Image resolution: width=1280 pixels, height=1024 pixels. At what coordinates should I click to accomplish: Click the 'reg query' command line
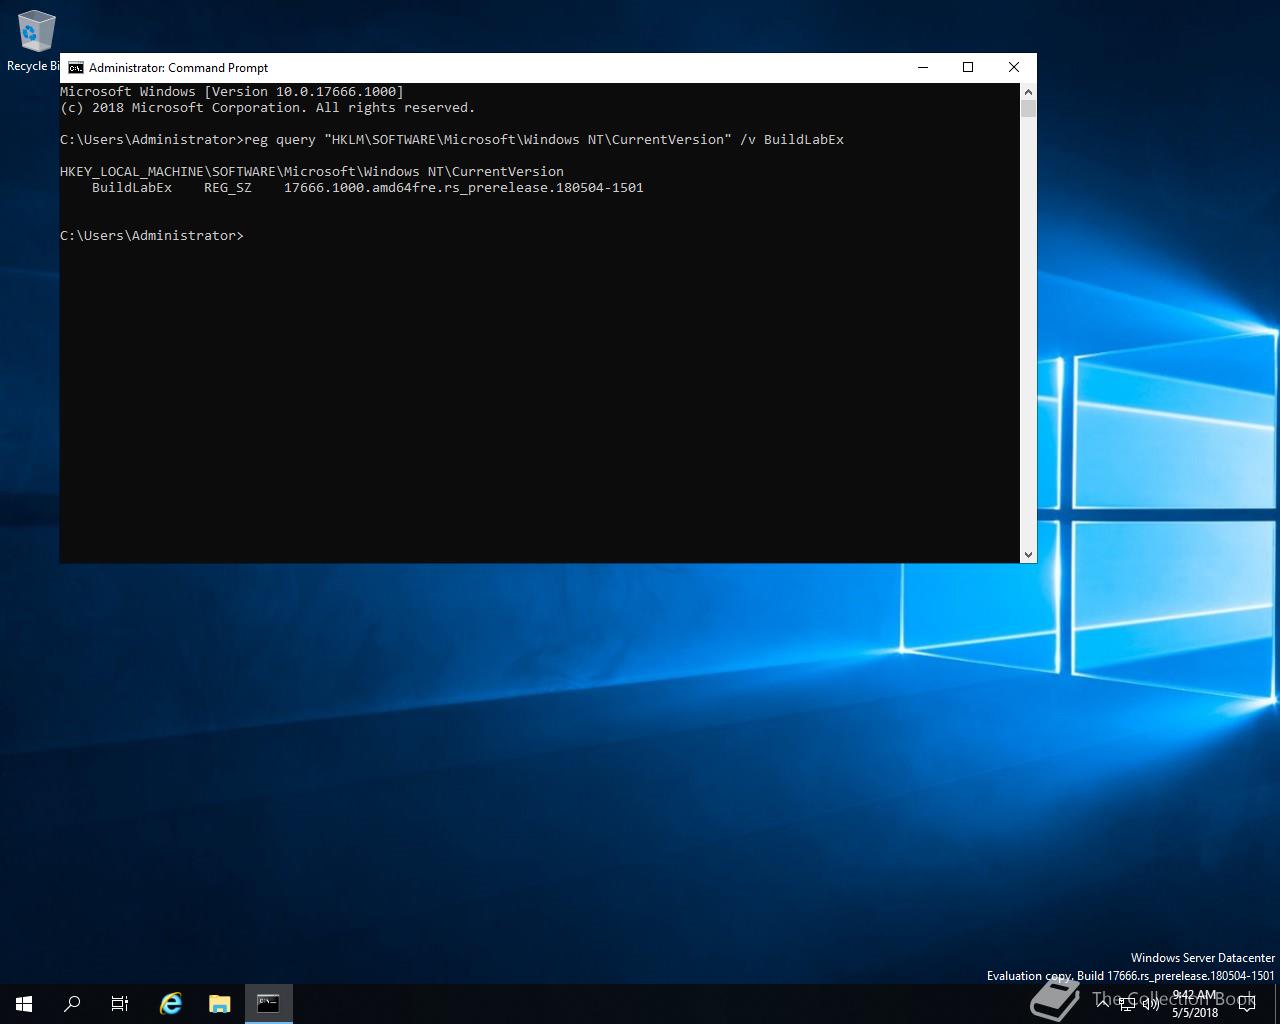coord(452,139)
